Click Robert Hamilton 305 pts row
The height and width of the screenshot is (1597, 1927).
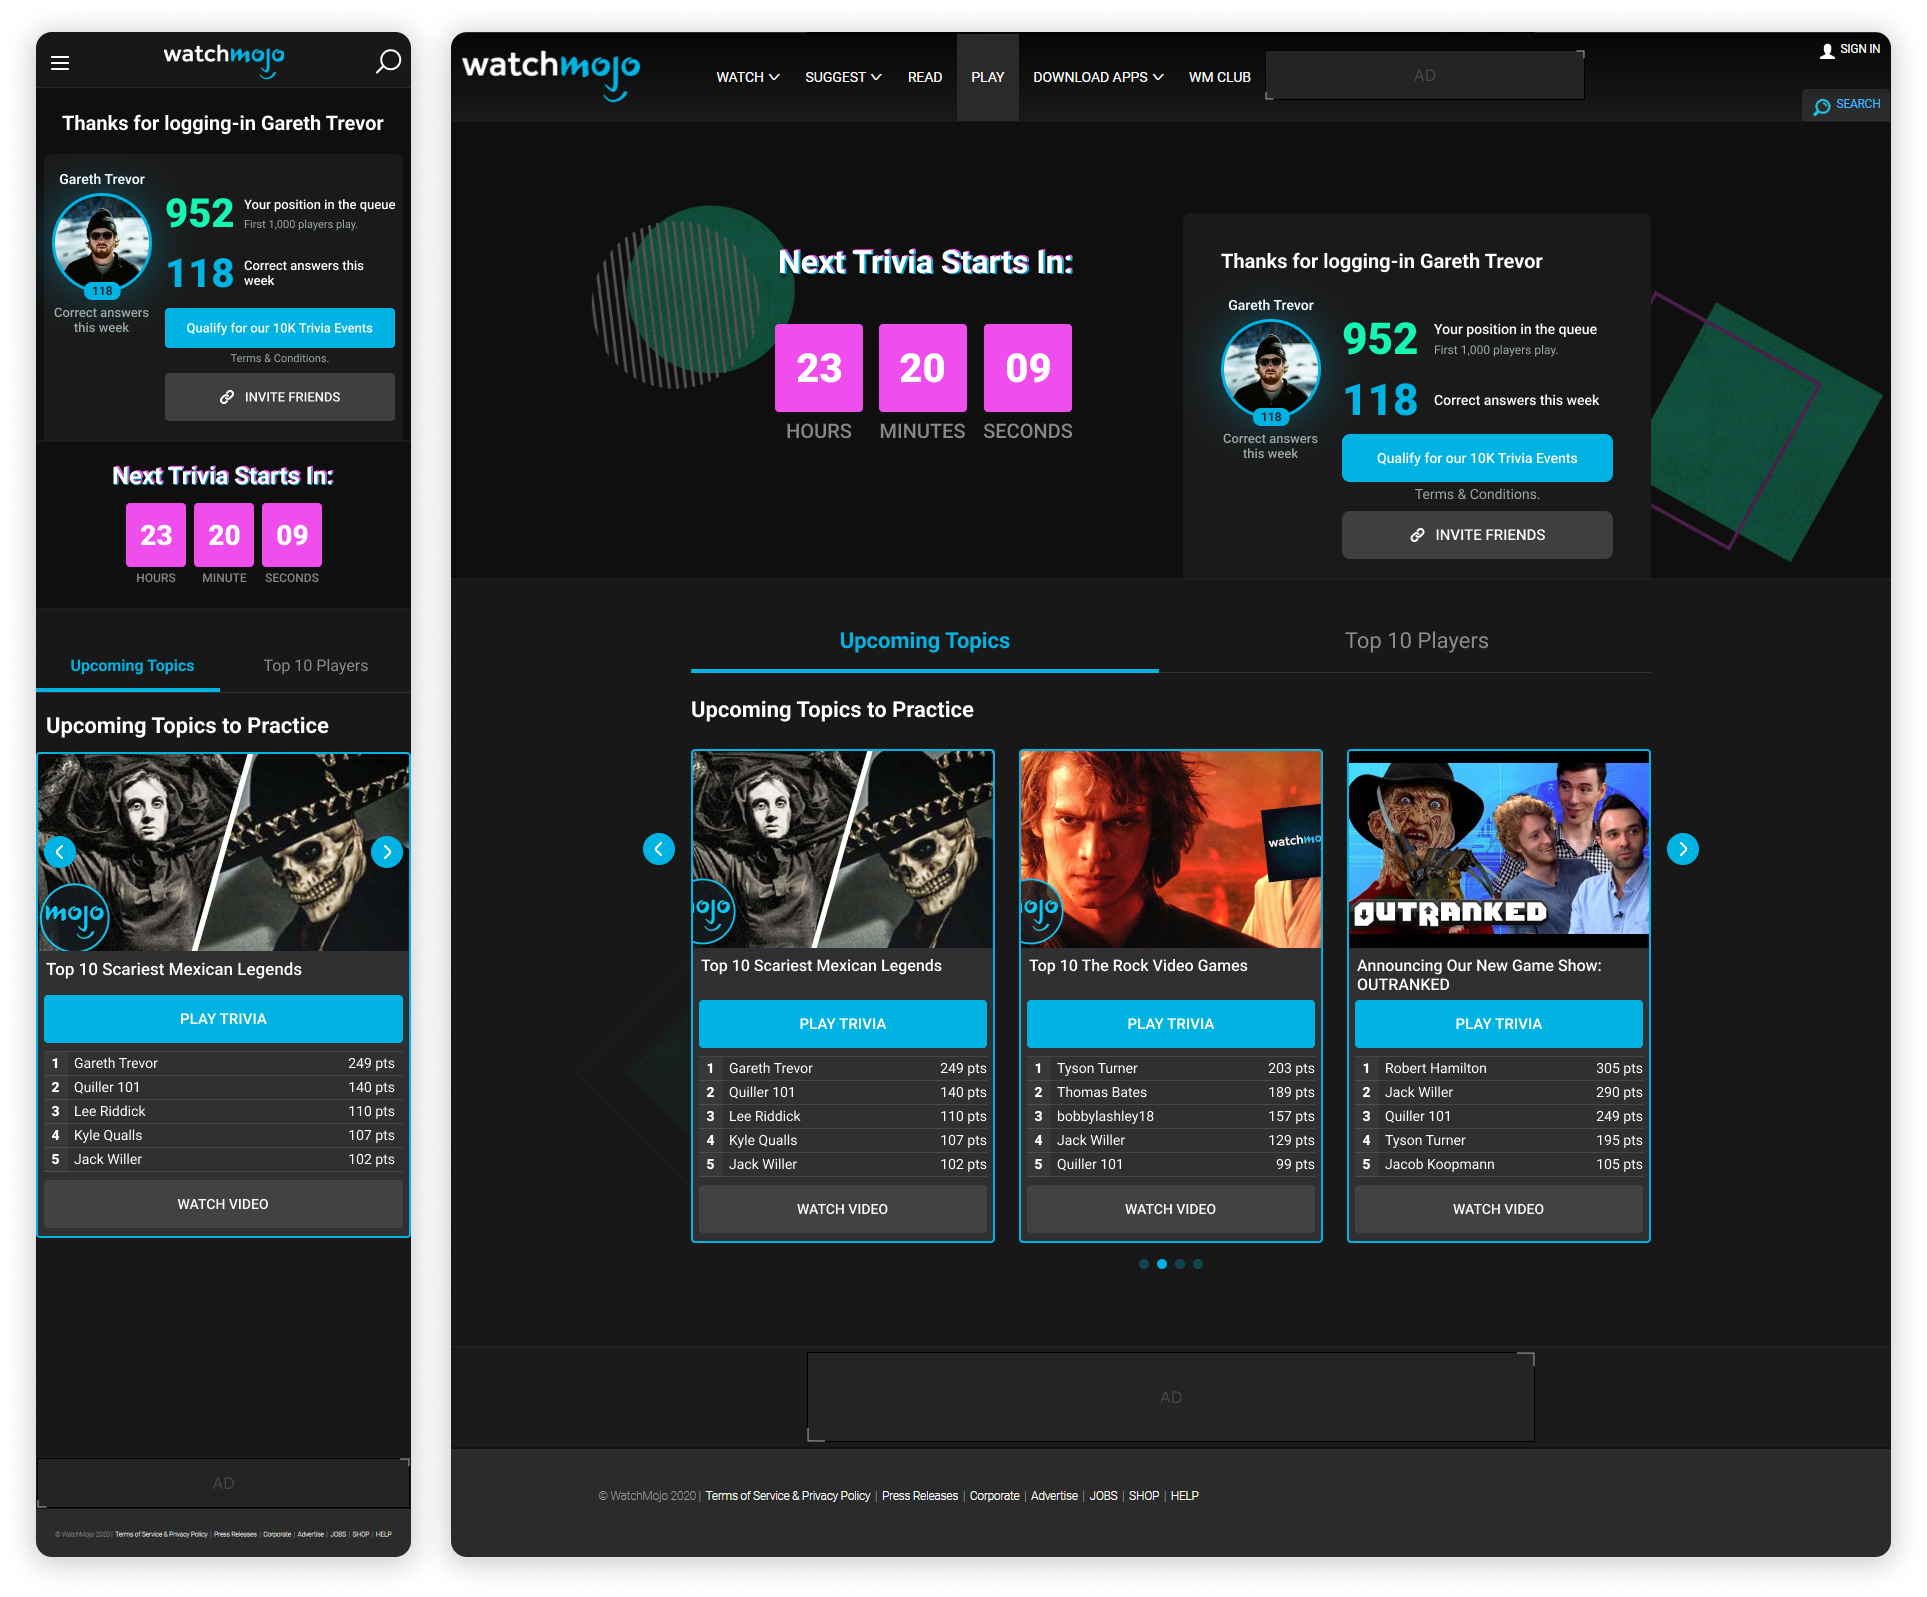(1499, 1068)
